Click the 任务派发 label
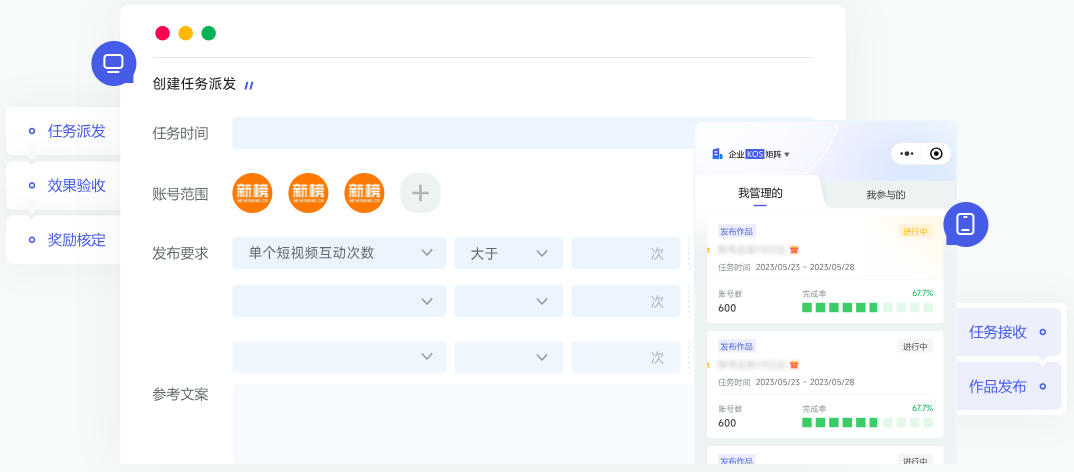The image size is (1074, 472). pyautogui.click(x=76, y=131)
